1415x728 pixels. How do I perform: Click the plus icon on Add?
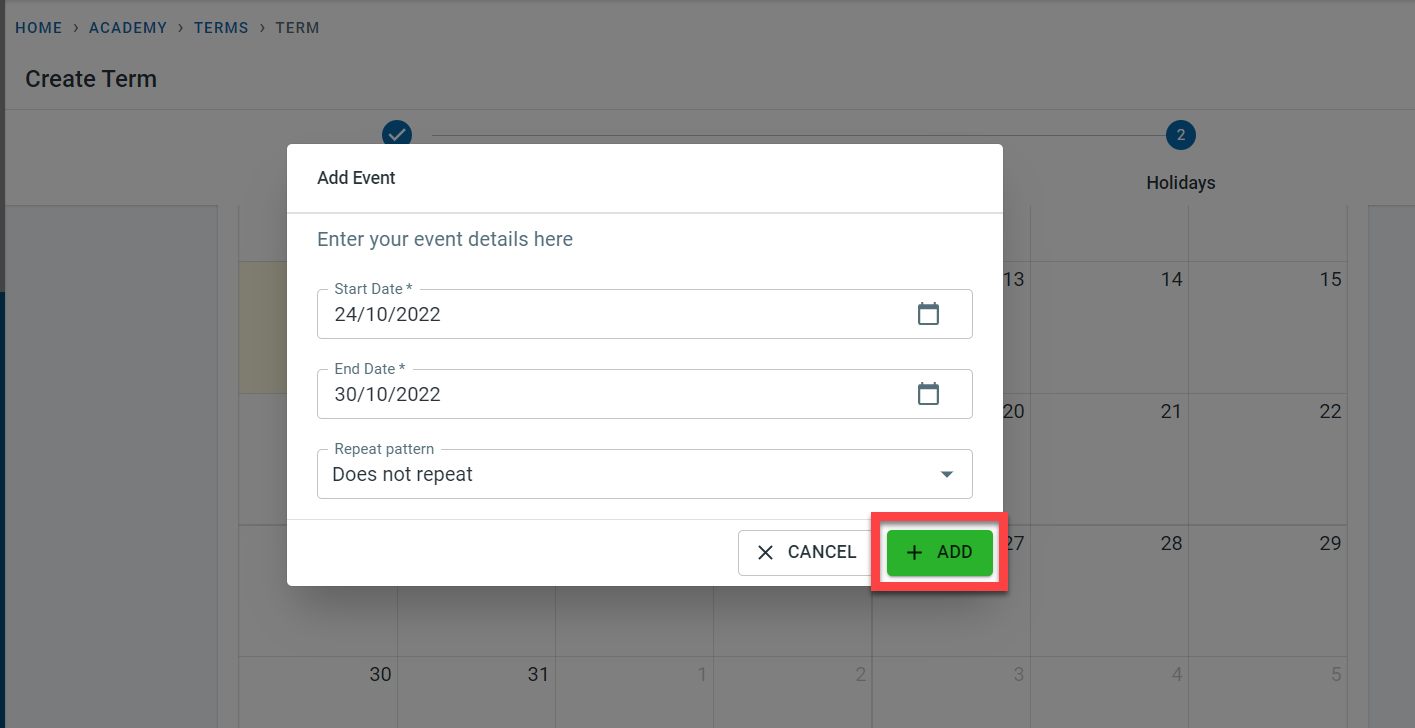click(x=914, y=552)
